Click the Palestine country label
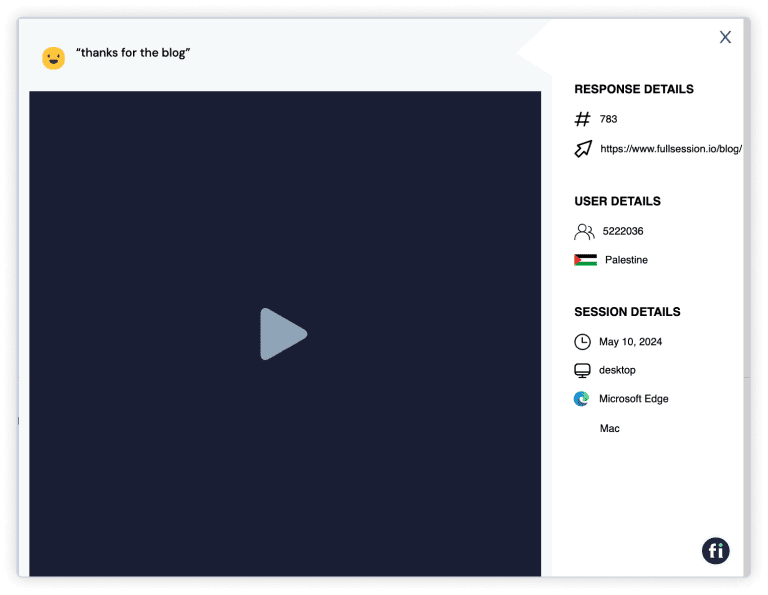 (x=626, y=260)
